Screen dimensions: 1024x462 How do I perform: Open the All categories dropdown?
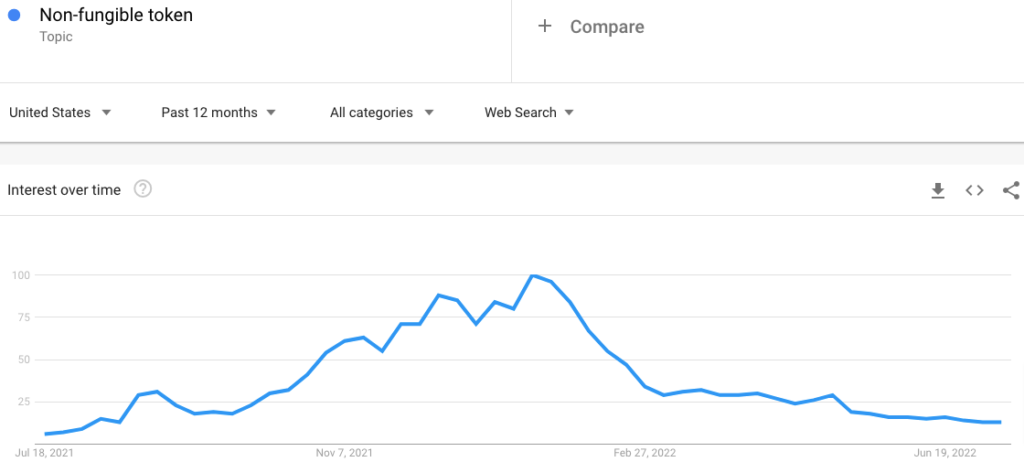coord(382,113)
